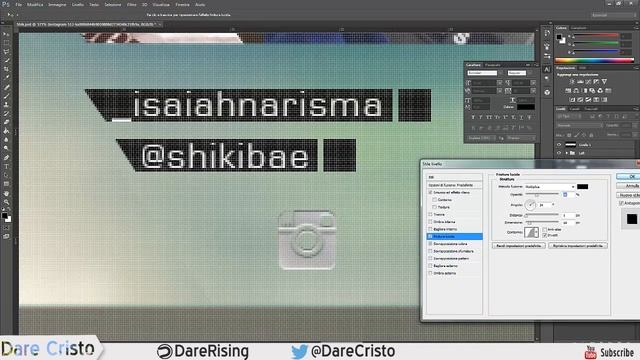Open Character panel icon in collapsed dock
Screen dimensions: 640x360
pyautogui.click(x=547, y=69)
